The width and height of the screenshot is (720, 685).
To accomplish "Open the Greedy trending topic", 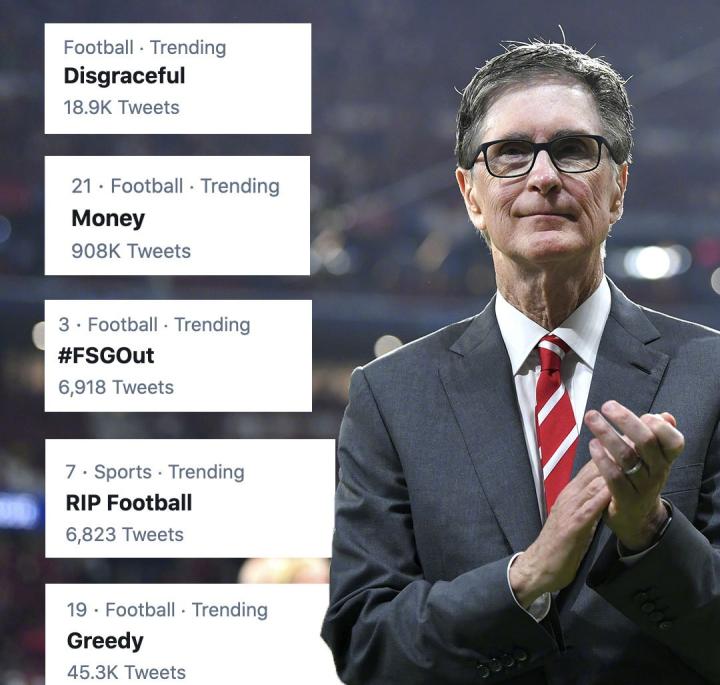I will point(105,641).
